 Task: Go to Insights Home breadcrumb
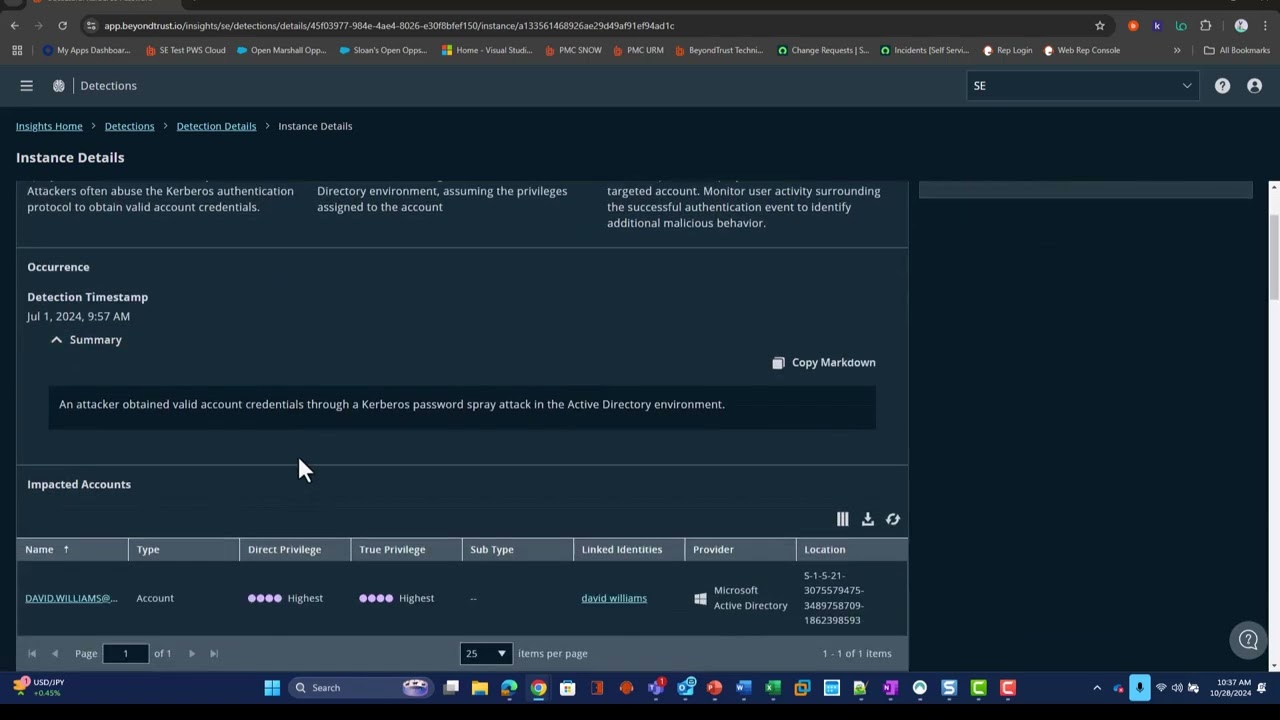coord(49,126)
